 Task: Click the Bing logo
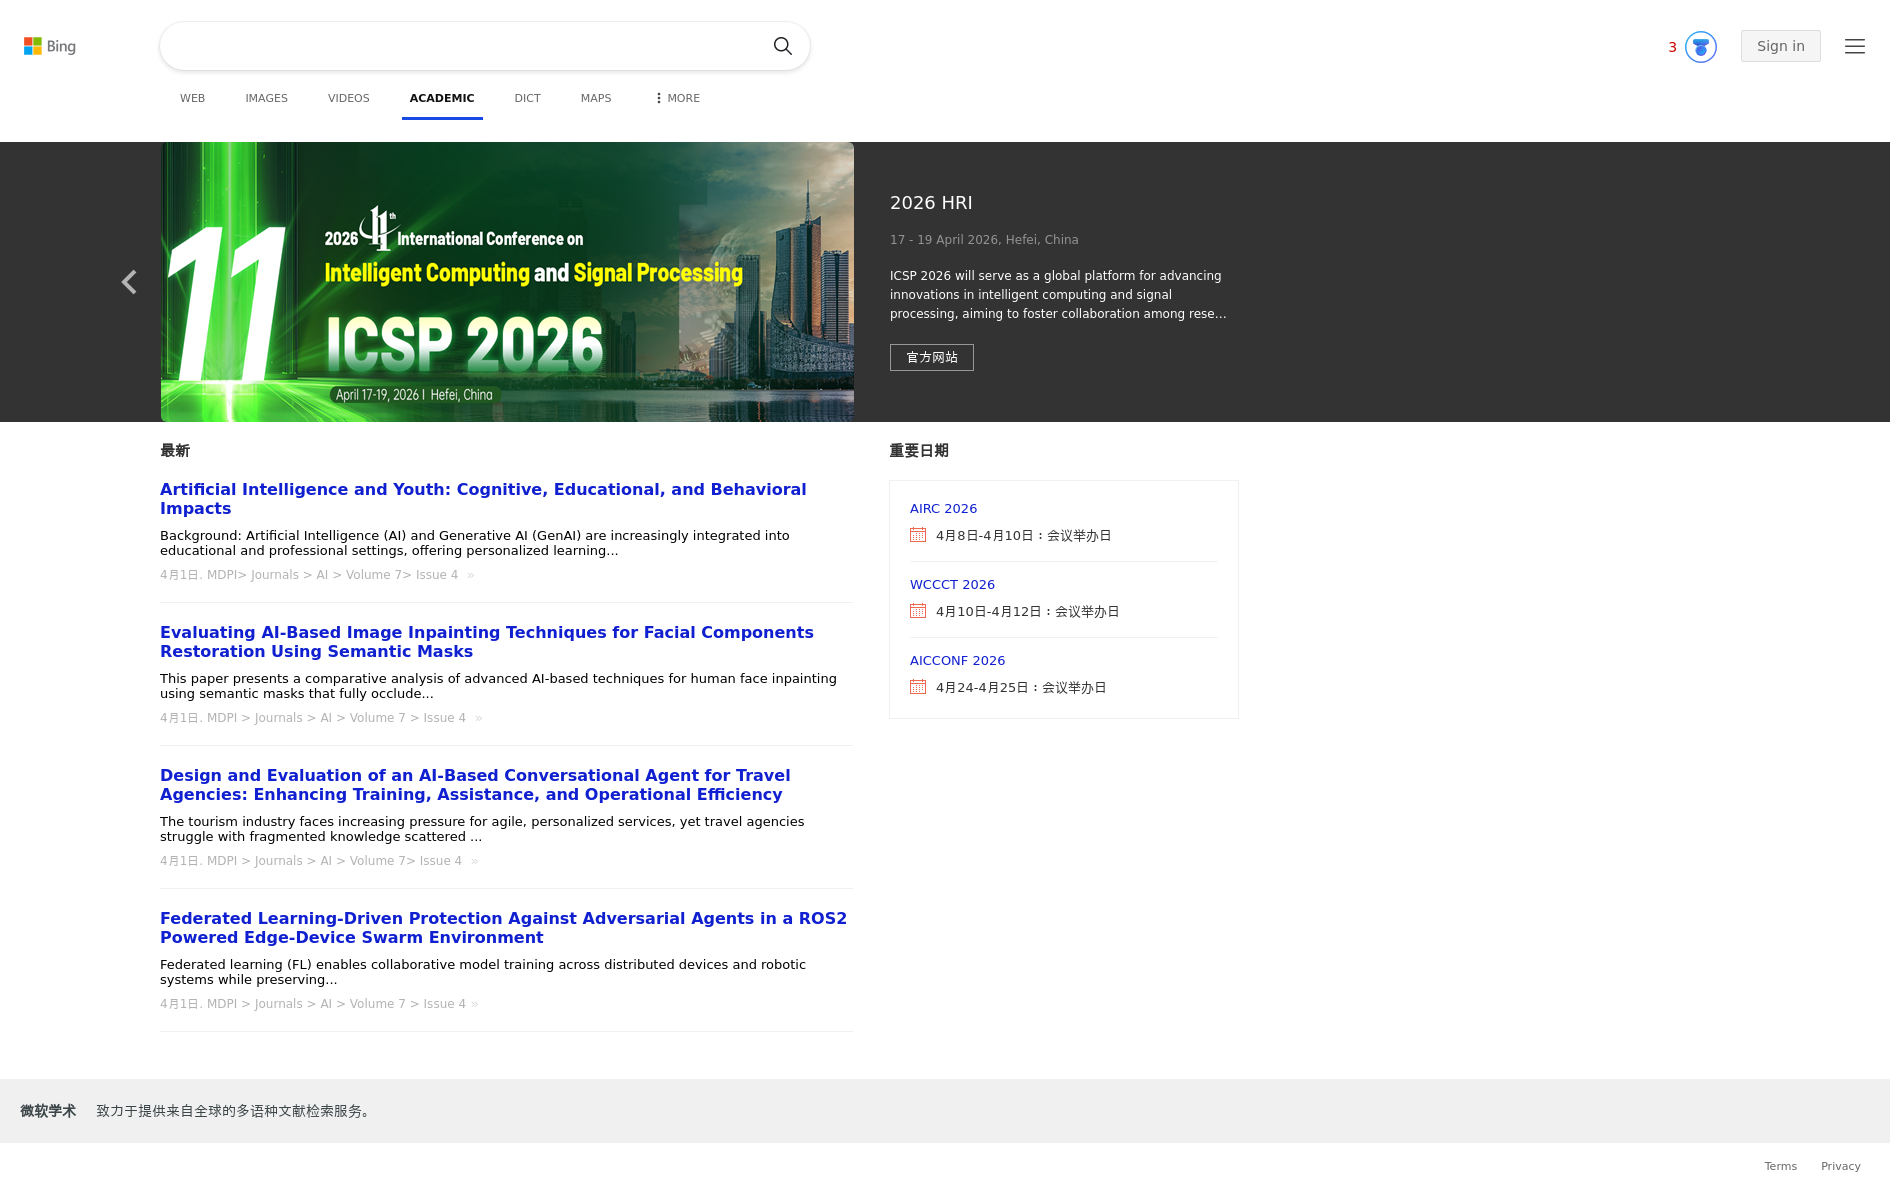point(50,46)
